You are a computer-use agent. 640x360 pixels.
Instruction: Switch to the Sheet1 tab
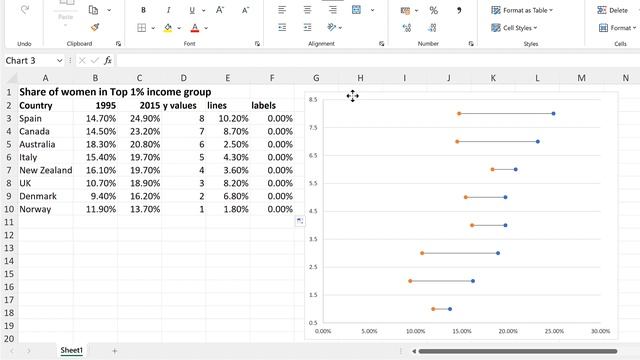pos(71,350)
